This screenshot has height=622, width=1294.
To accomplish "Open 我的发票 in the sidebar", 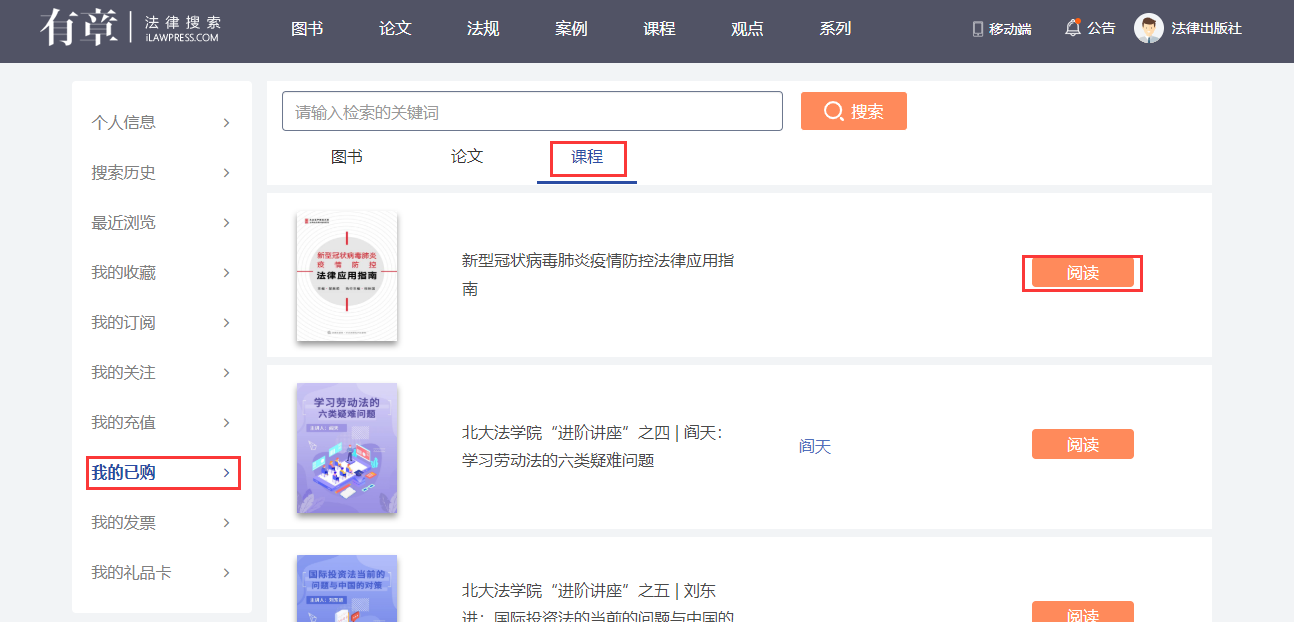I will point(124,523).
